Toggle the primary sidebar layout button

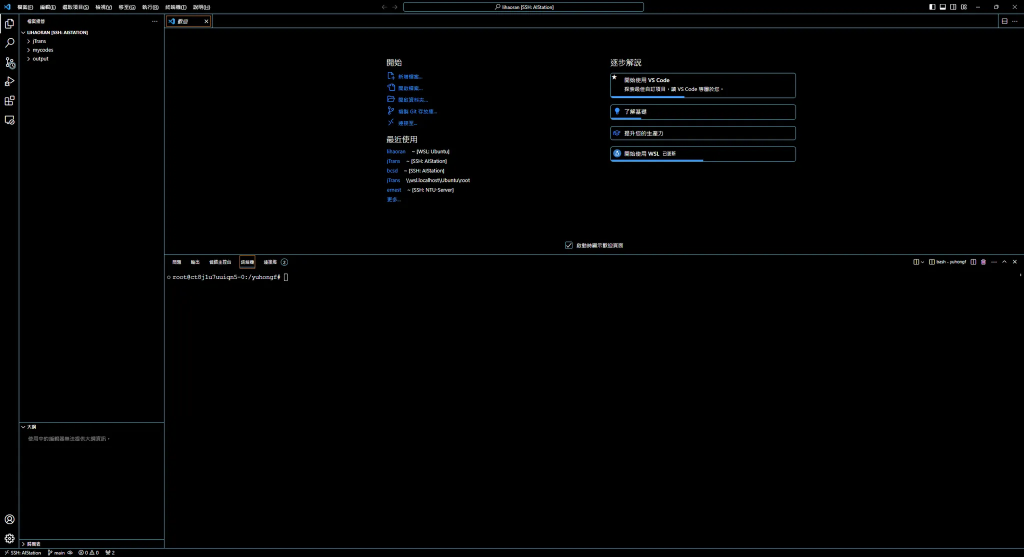pos(932,7)
